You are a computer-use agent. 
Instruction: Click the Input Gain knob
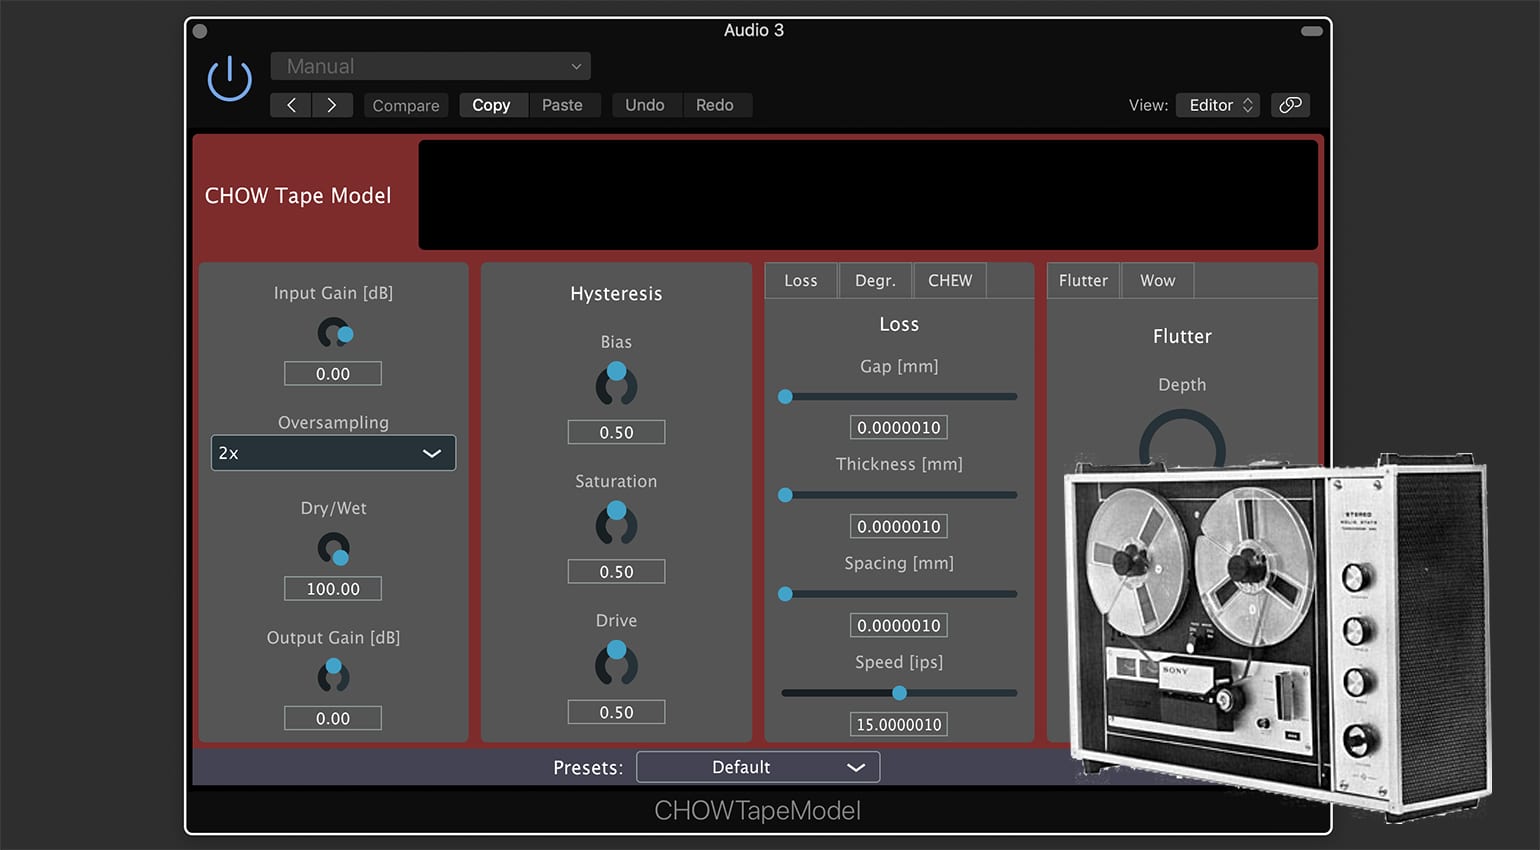(334, 333)
